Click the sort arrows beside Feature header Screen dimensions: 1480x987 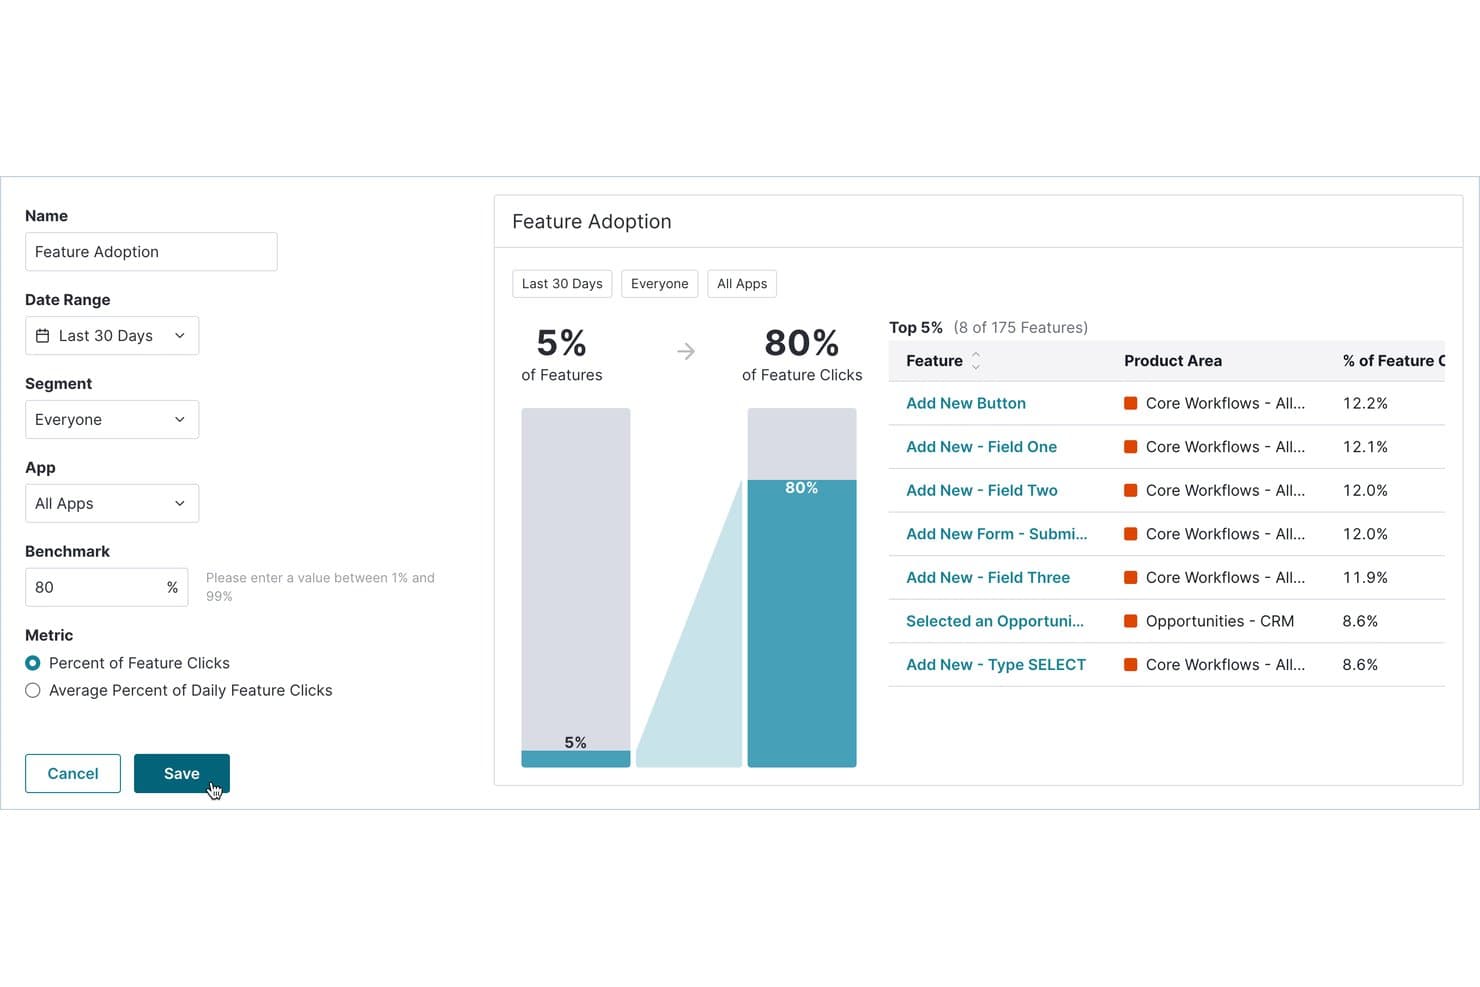(976, 361)
